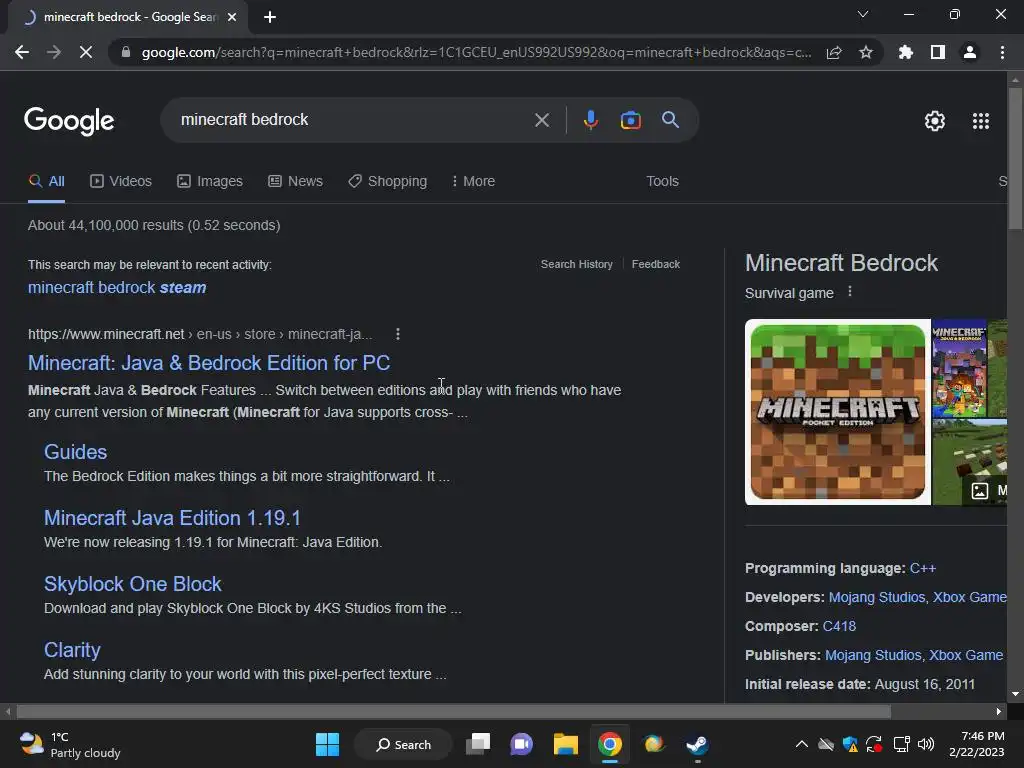The height and width of the screenshot is (768, 1024).
Task: Open Task View on the taskbar
Action: point(478,744)
